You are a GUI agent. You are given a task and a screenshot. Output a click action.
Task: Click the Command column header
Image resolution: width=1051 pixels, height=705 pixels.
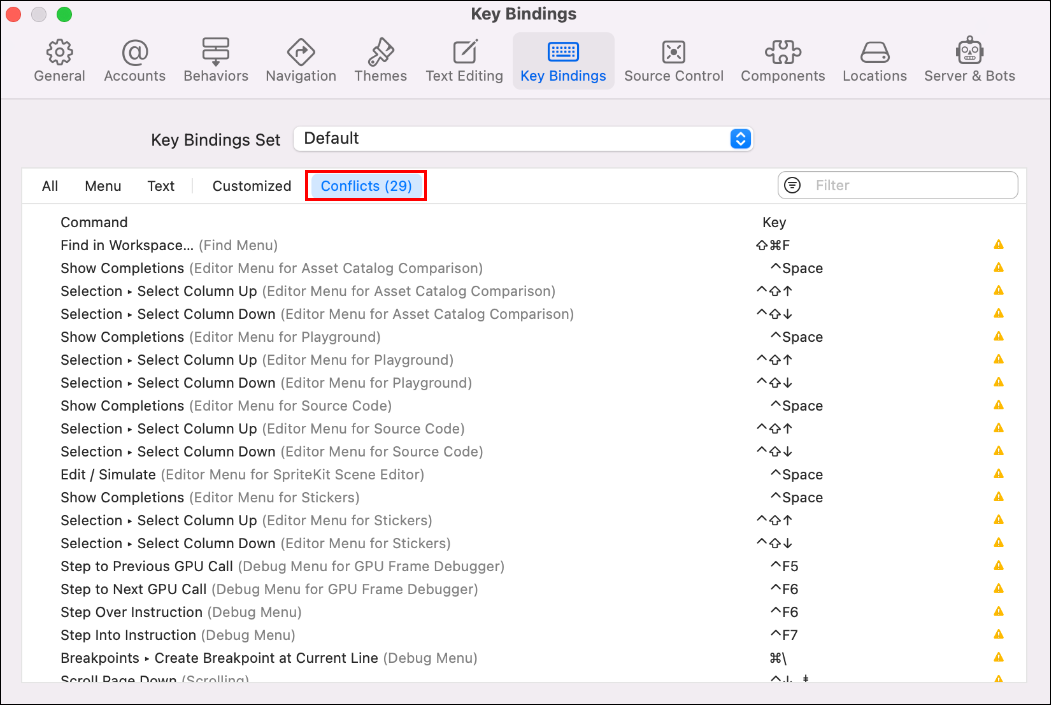[94, 222]
